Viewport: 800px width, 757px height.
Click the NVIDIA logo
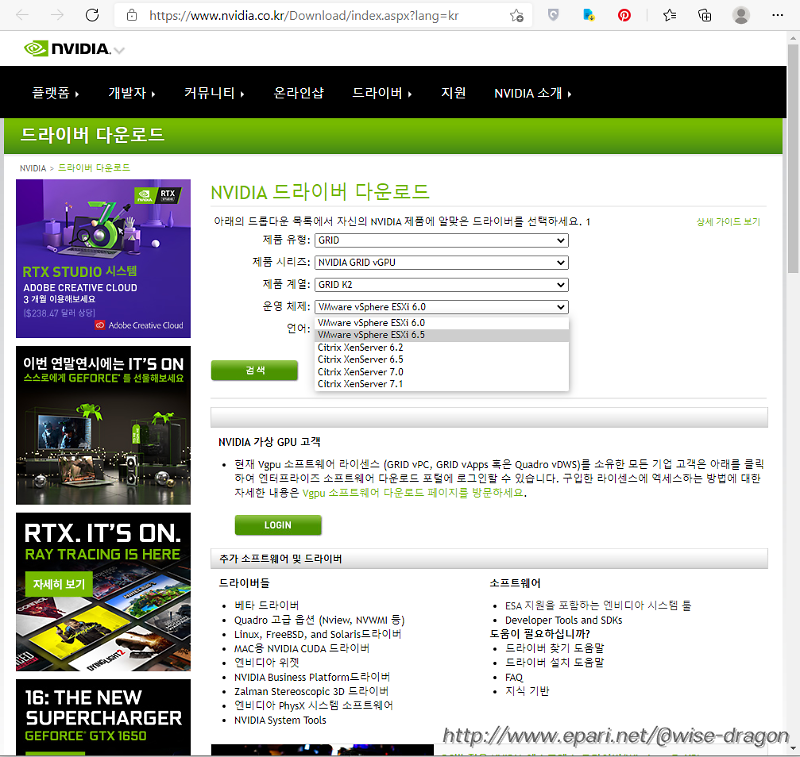point(67,49)
